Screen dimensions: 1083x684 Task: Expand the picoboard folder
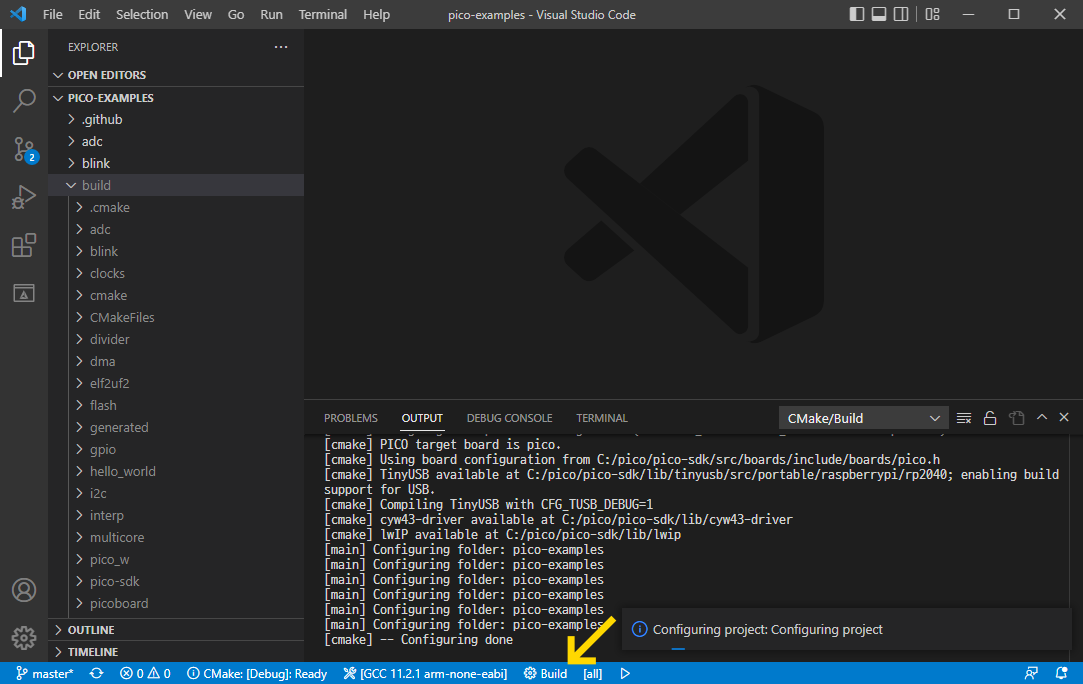(x=176, y=603)
